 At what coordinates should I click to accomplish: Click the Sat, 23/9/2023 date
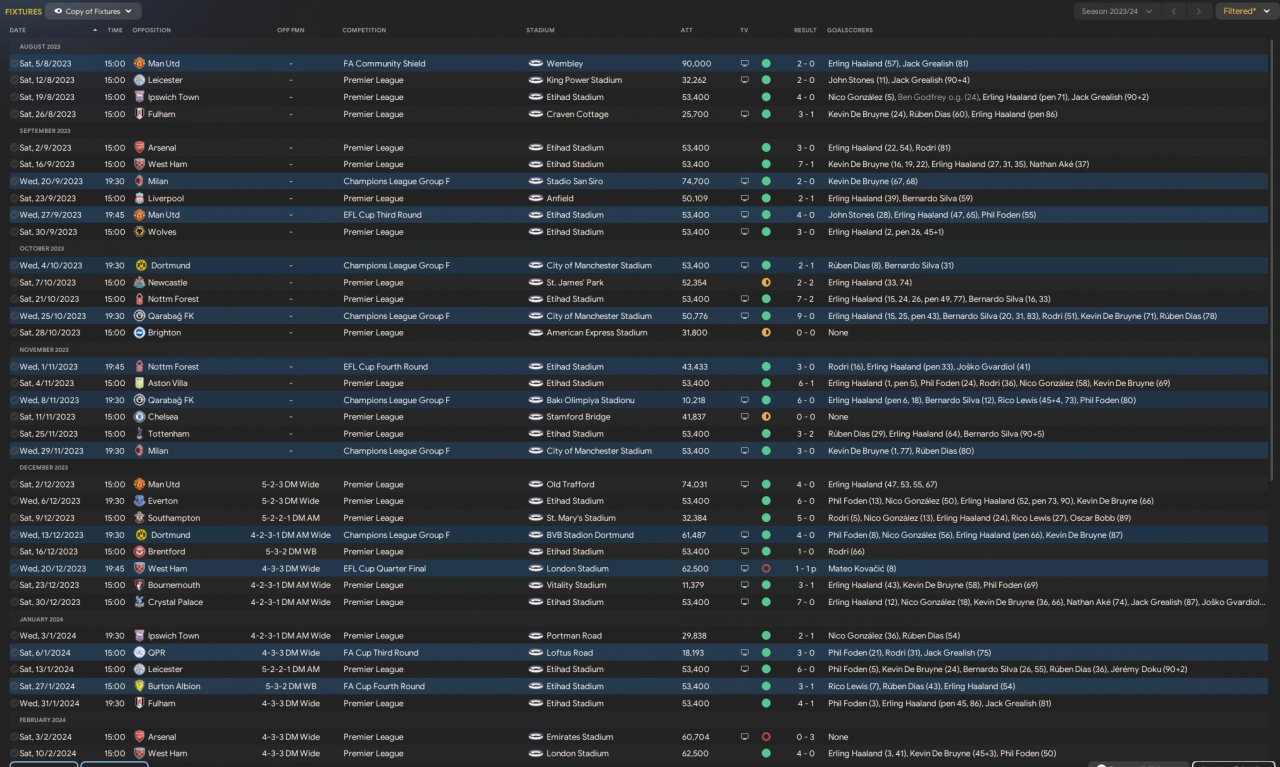[x=47, y=198]
